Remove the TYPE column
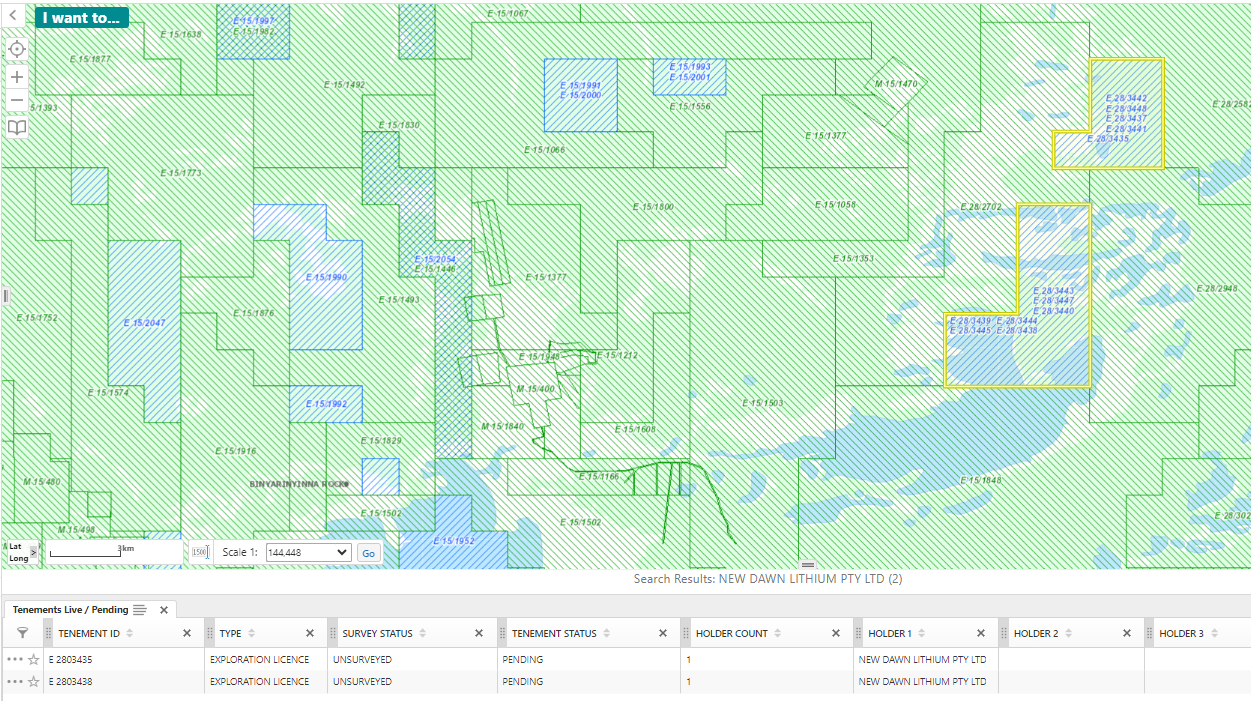The height and width of the screenshot is (701, 1251). coord(310,633)
